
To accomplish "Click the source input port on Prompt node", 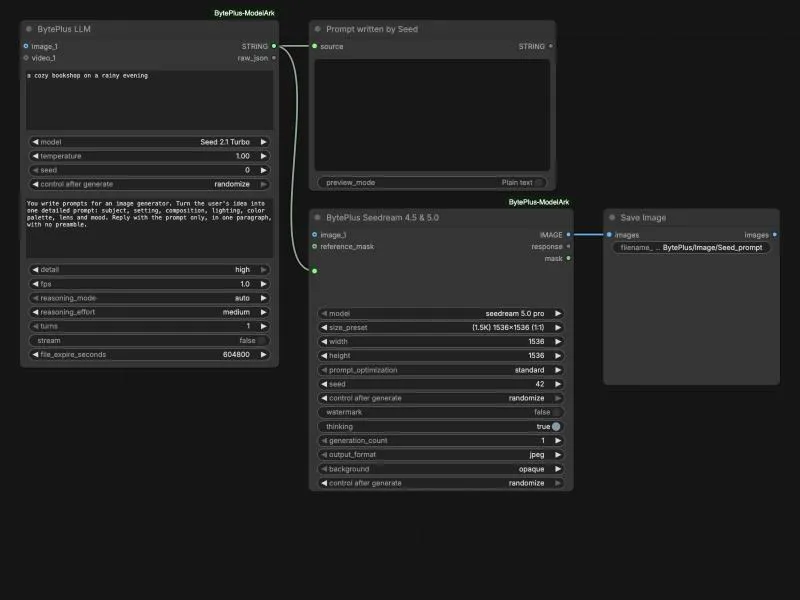I will coord(315,46).
